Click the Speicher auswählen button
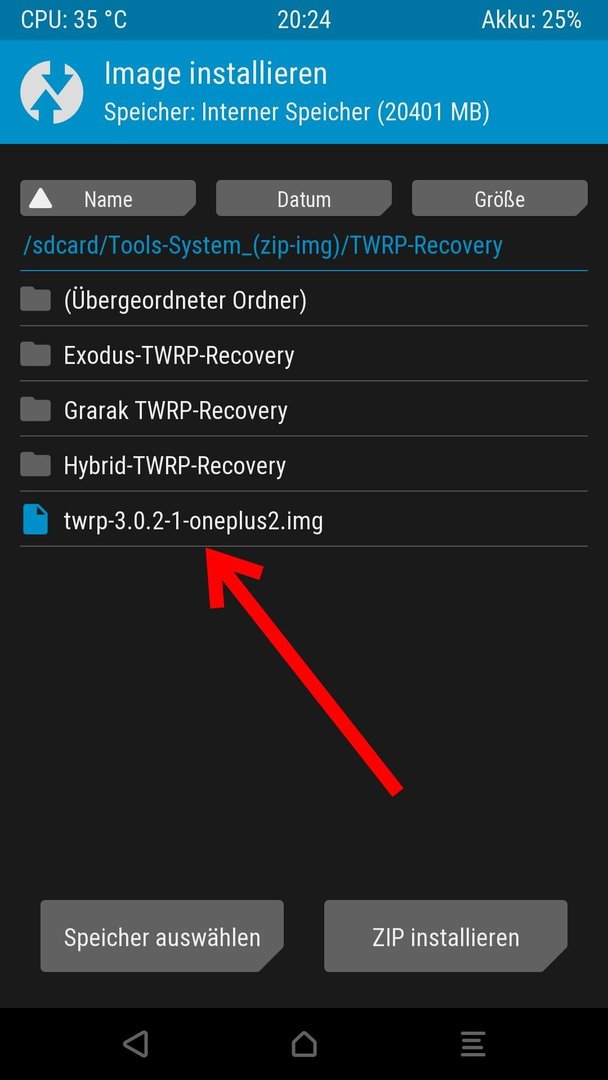This screenshot has width=608, height=1080. (x=162, y=937)
